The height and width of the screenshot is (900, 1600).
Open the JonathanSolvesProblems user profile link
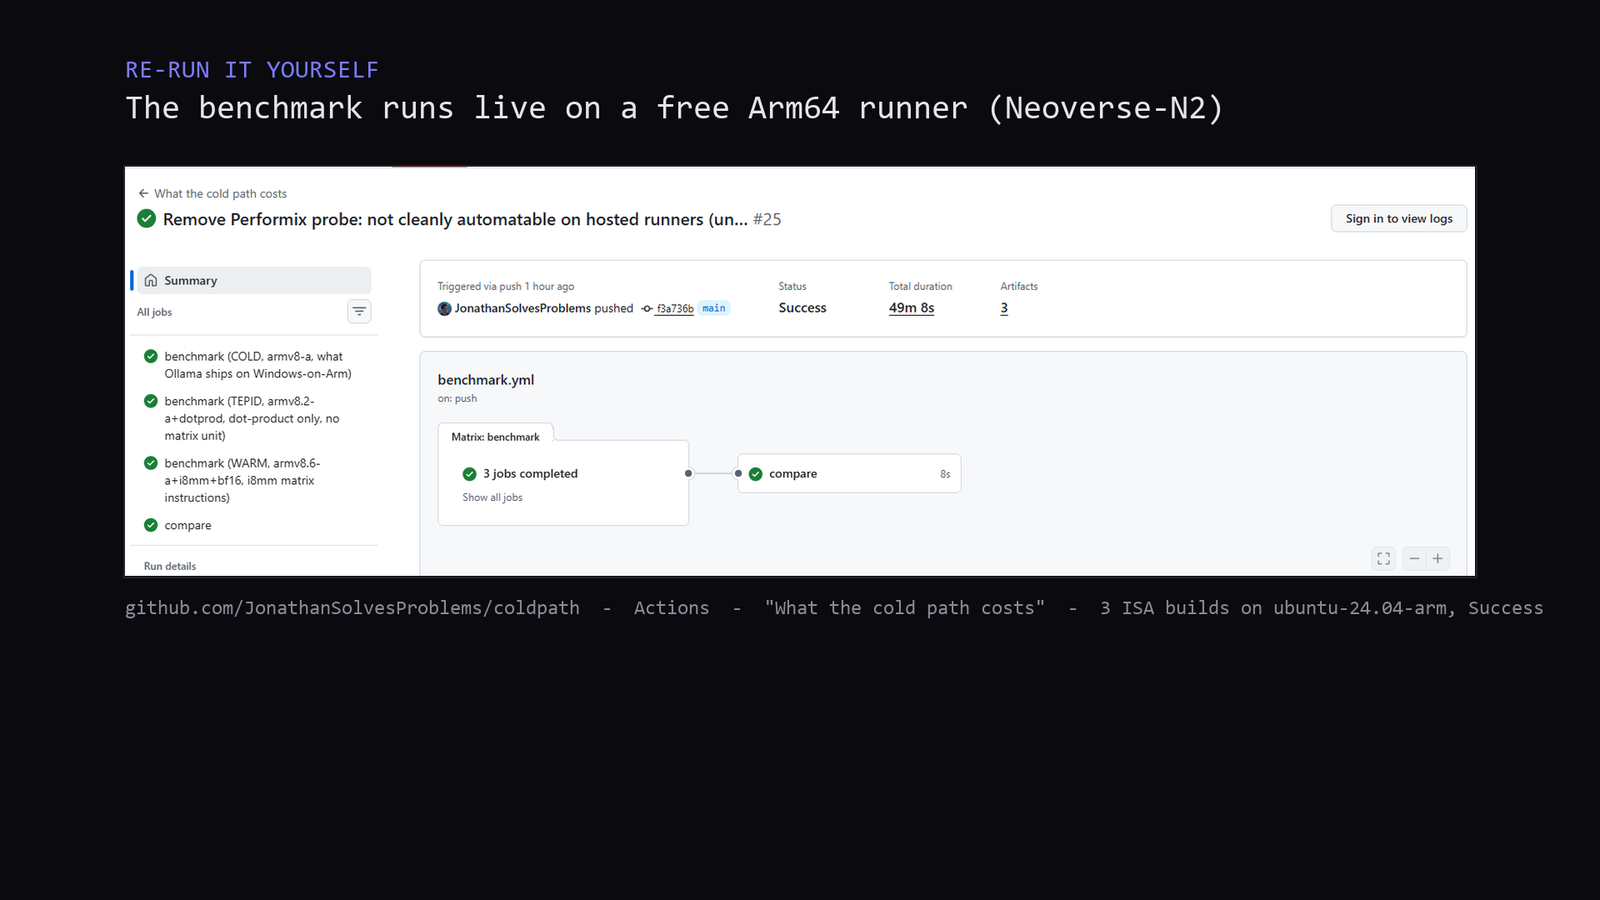coord(522,308)
